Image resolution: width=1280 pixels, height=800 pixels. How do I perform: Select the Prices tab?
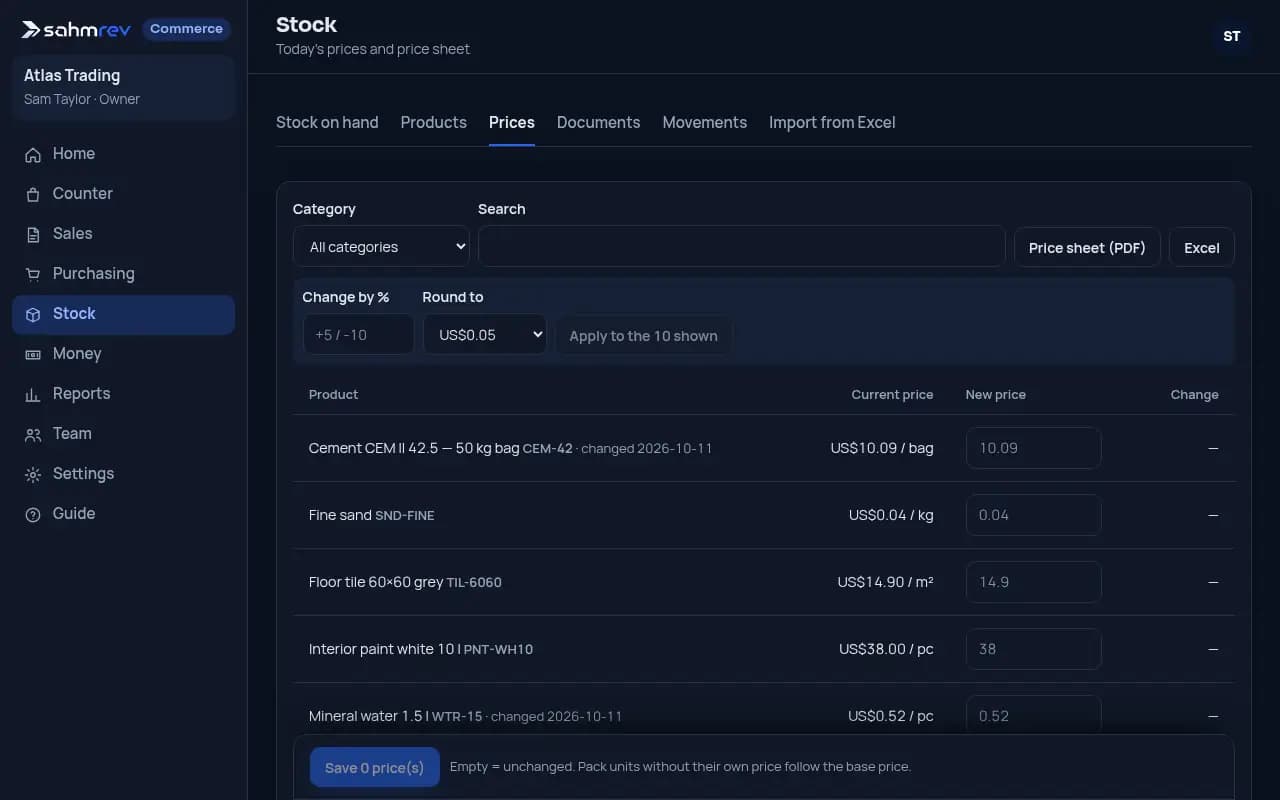[512, 122]
